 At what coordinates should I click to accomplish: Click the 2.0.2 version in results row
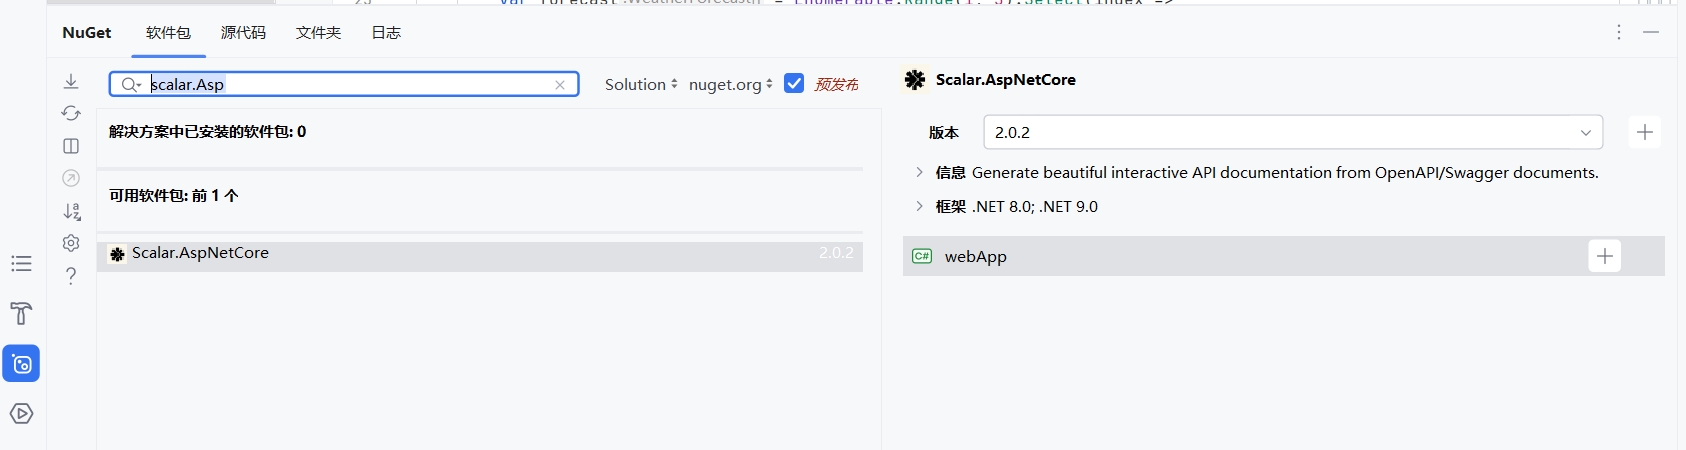tap(836, 253)
